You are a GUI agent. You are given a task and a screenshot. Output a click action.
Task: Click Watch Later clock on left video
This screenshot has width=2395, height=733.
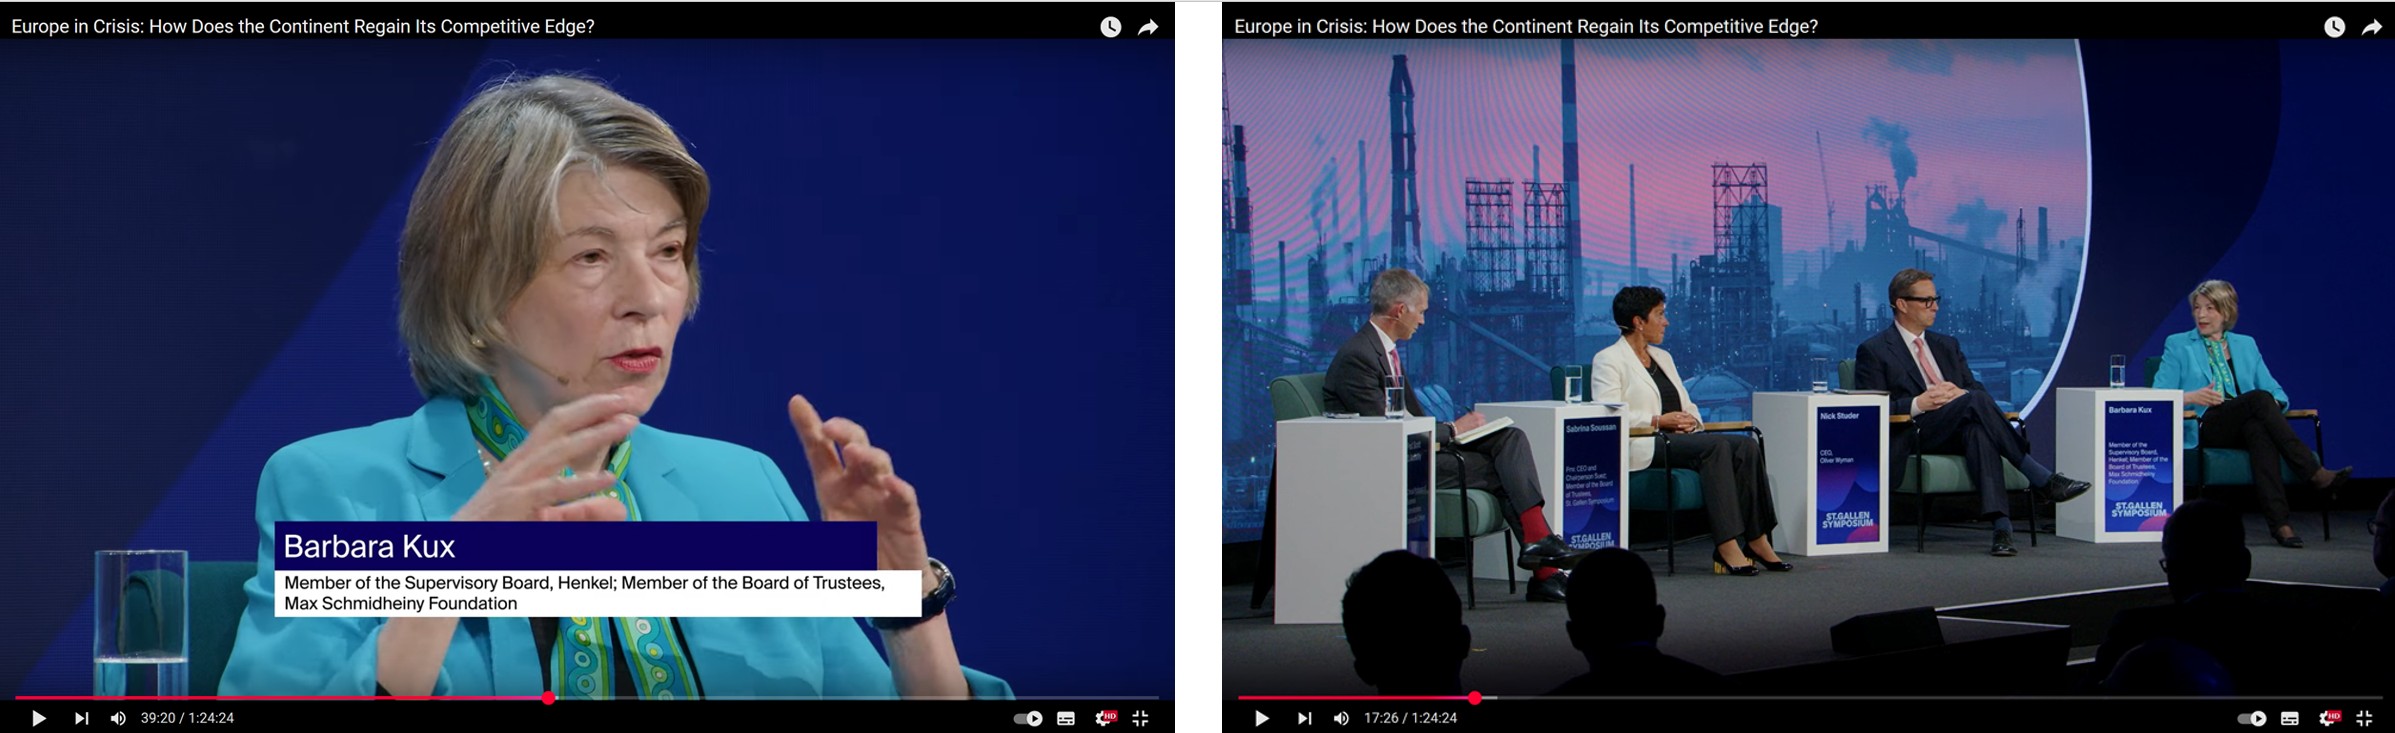[x=1110, y=27]
